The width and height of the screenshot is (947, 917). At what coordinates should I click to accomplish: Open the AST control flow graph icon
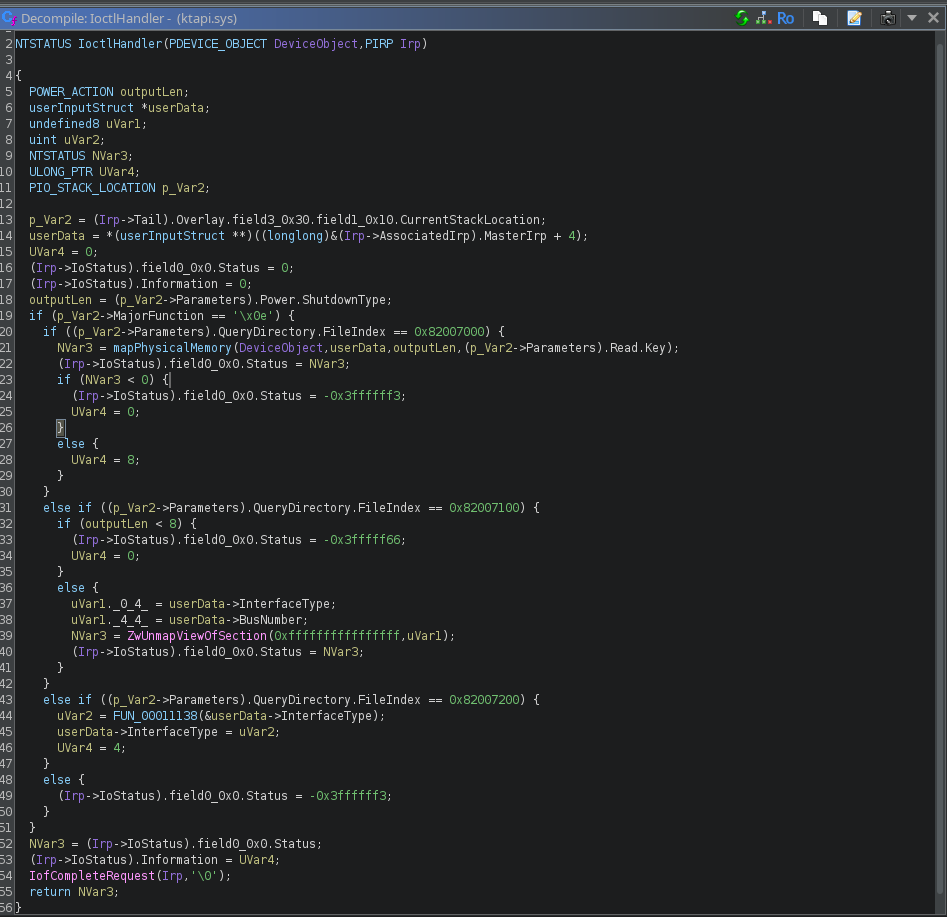763,18
